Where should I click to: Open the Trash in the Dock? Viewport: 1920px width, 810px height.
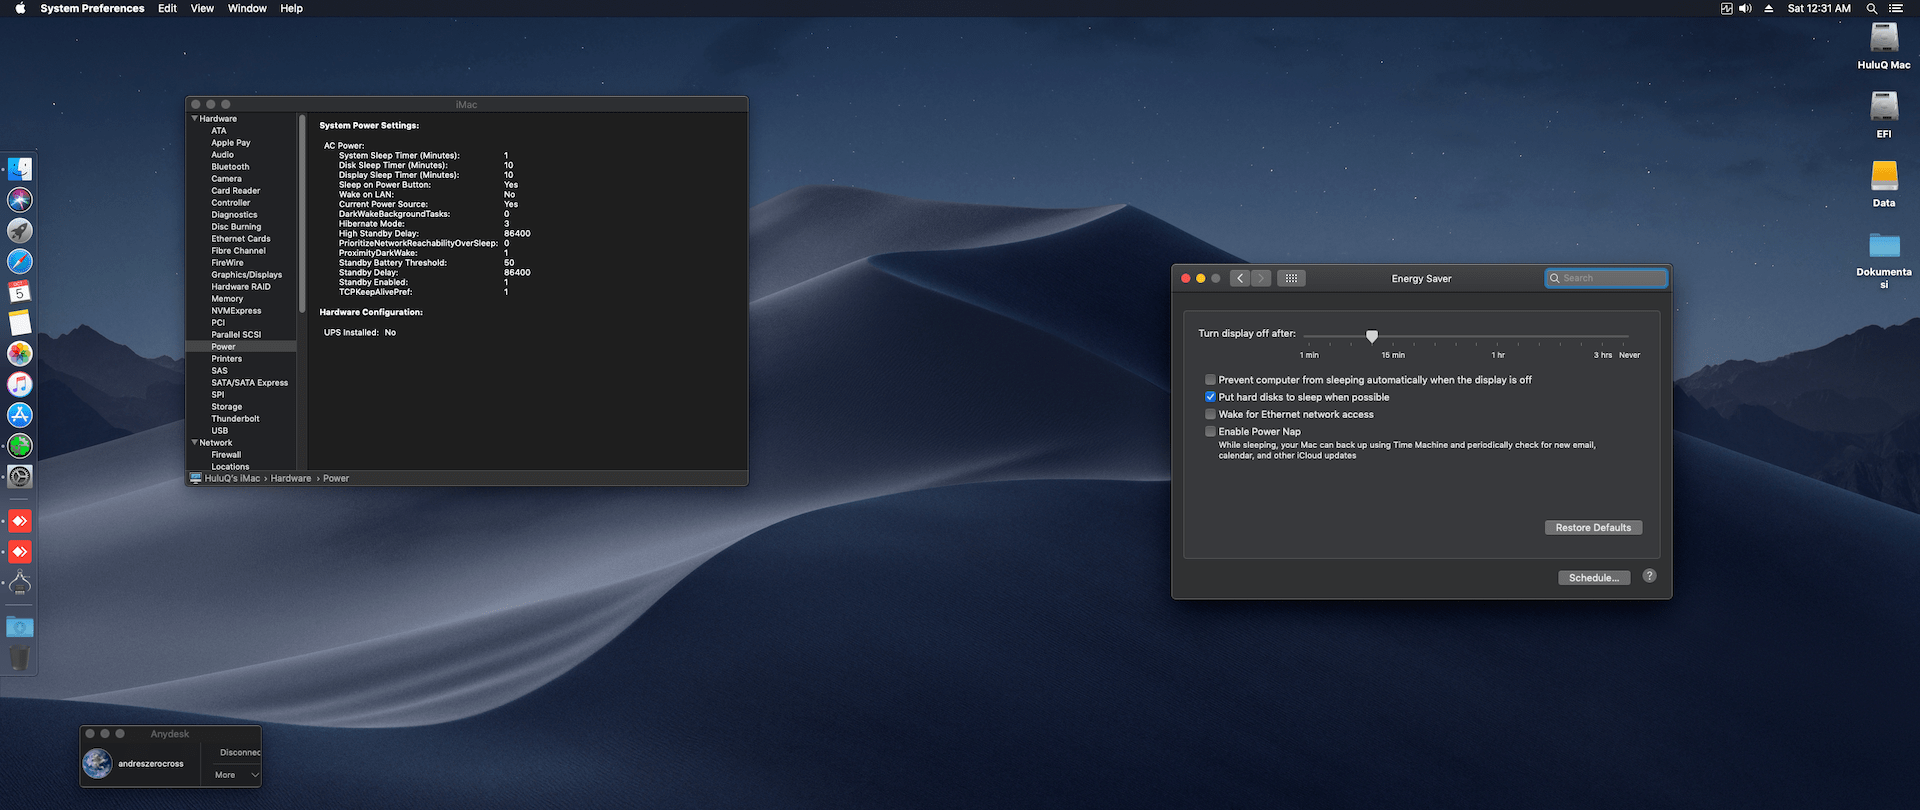(x=20, y=658)
